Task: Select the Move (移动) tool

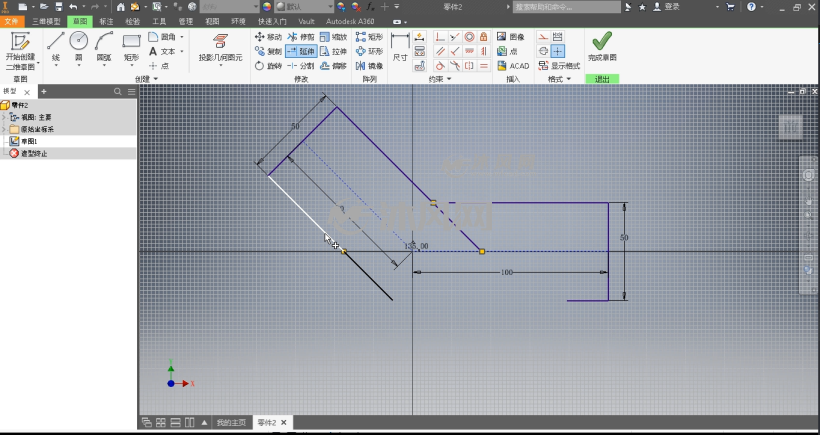Action: pos(268,37)
